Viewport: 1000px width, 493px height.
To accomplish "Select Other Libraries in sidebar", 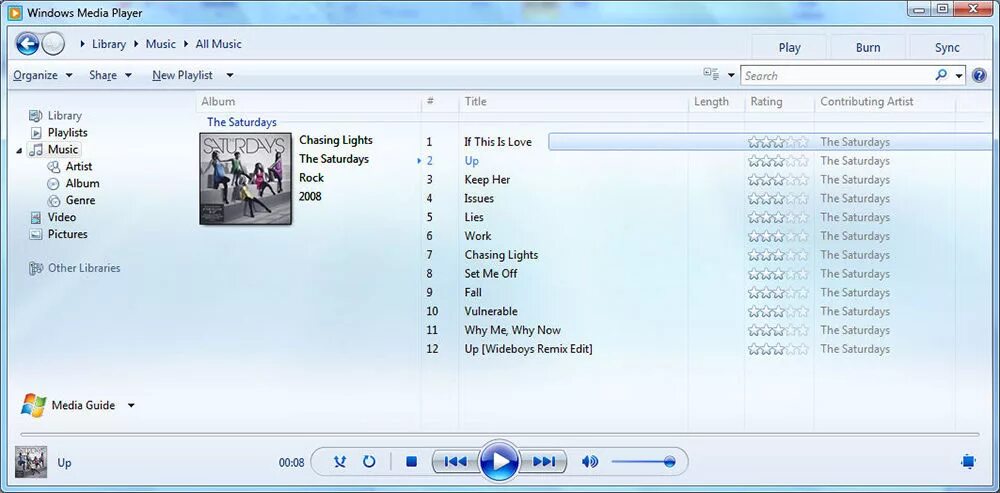I will click(84, 268).
